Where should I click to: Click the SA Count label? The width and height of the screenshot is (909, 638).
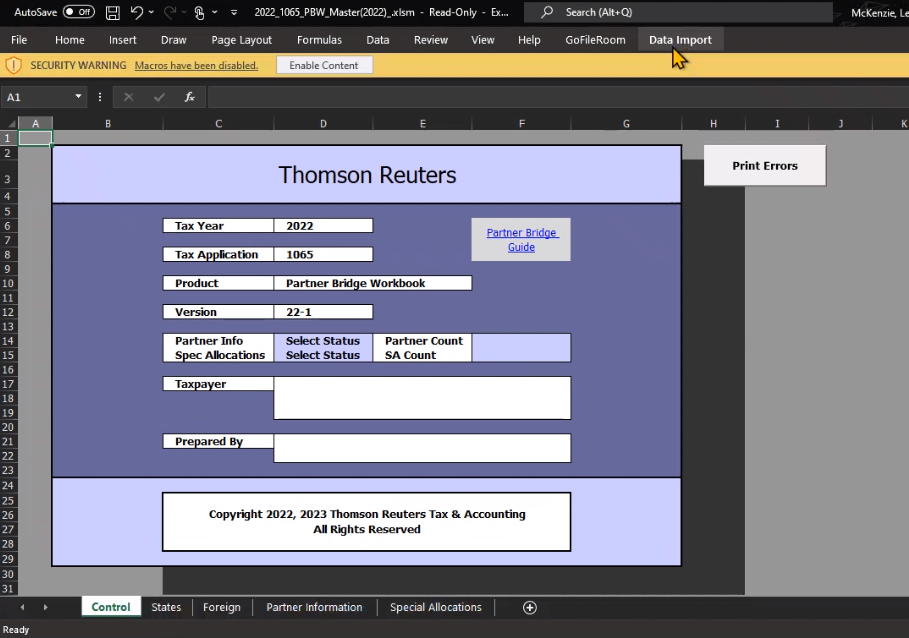click(x=410, y=355)
